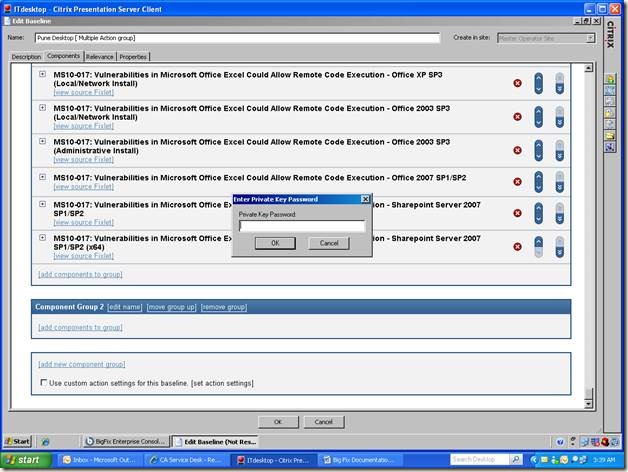Switch to the Description tab

coord(26,57)
